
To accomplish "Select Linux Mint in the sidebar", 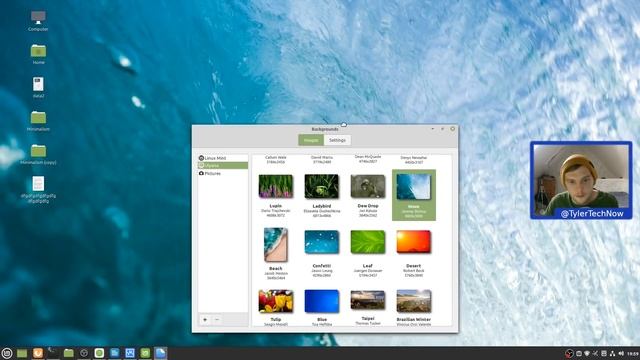I will (223, 158).
